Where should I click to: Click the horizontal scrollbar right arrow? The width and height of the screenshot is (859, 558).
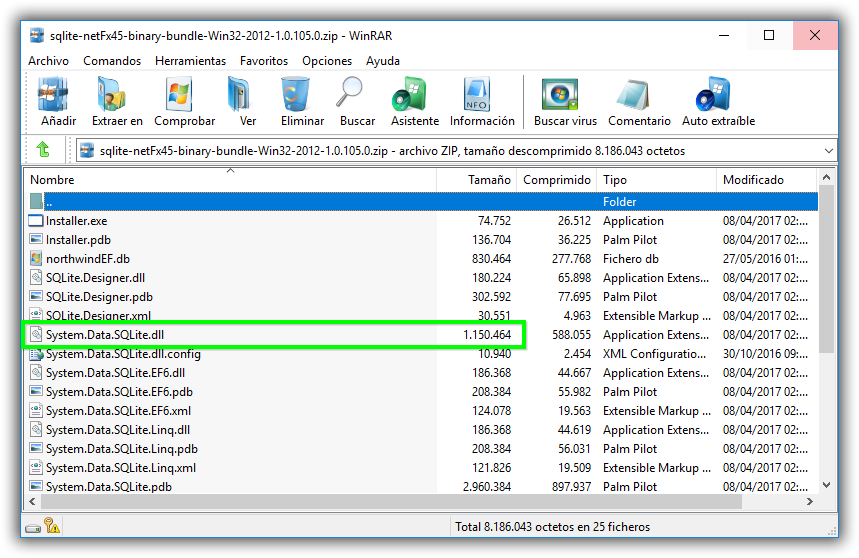(810, 501)
